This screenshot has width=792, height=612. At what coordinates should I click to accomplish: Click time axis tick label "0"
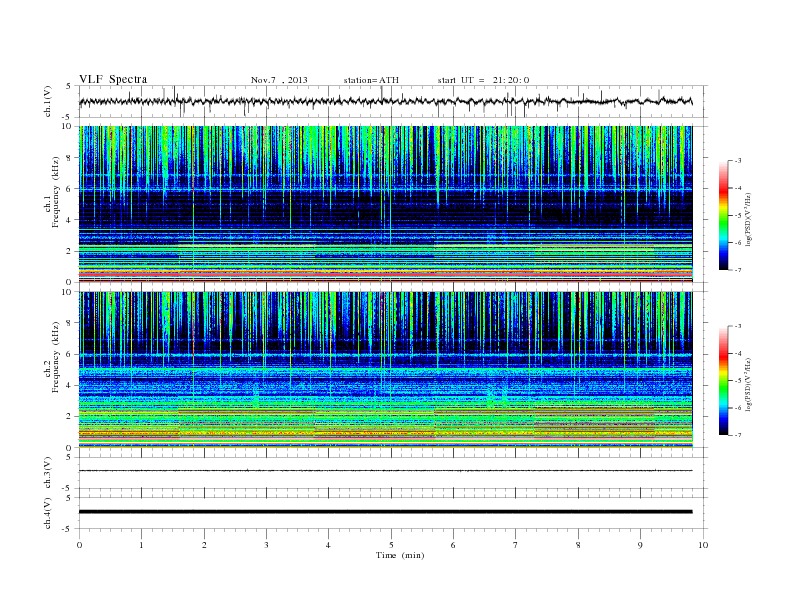click(79, 545)
